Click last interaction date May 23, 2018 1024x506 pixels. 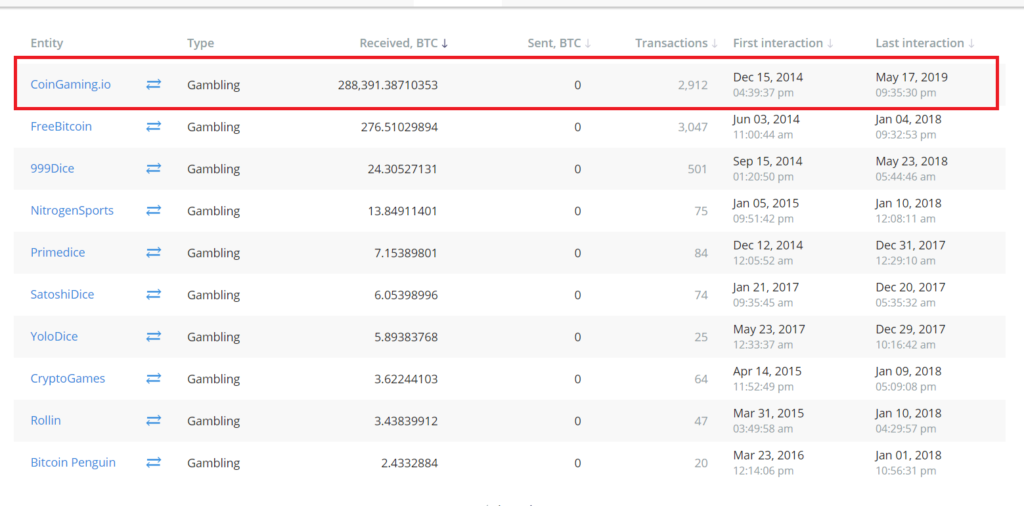(x=912, y=161)
